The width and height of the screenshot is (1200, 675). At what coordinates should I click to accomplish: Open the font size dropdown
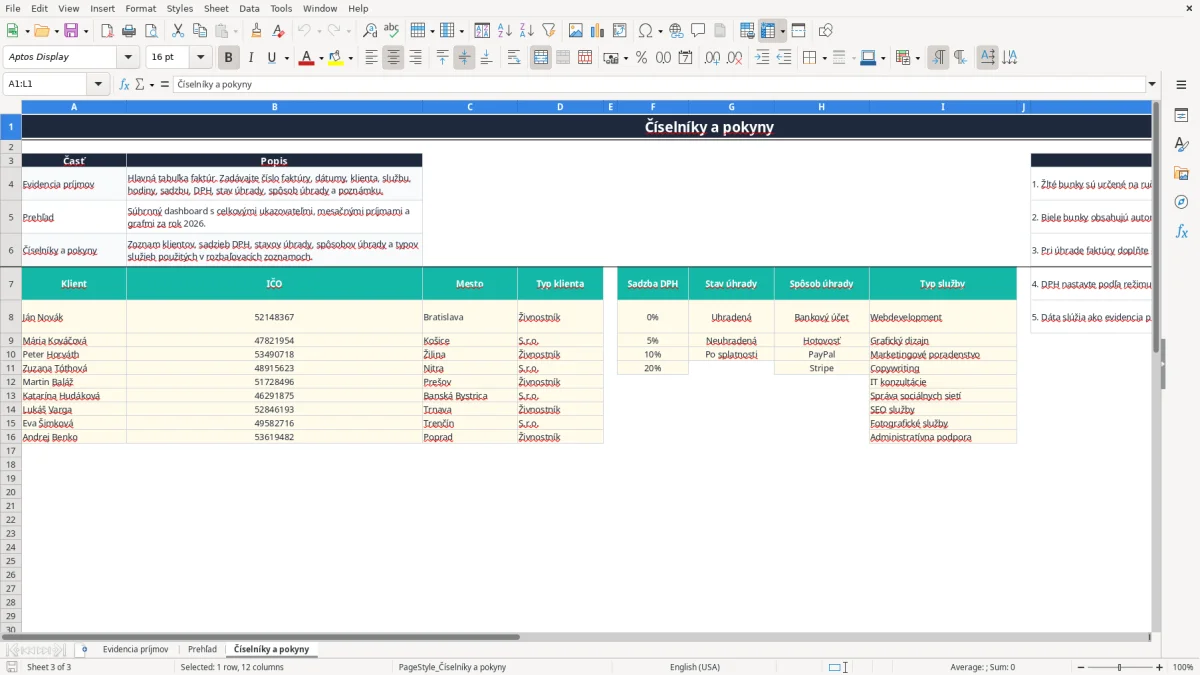click(x=200, y=58)
